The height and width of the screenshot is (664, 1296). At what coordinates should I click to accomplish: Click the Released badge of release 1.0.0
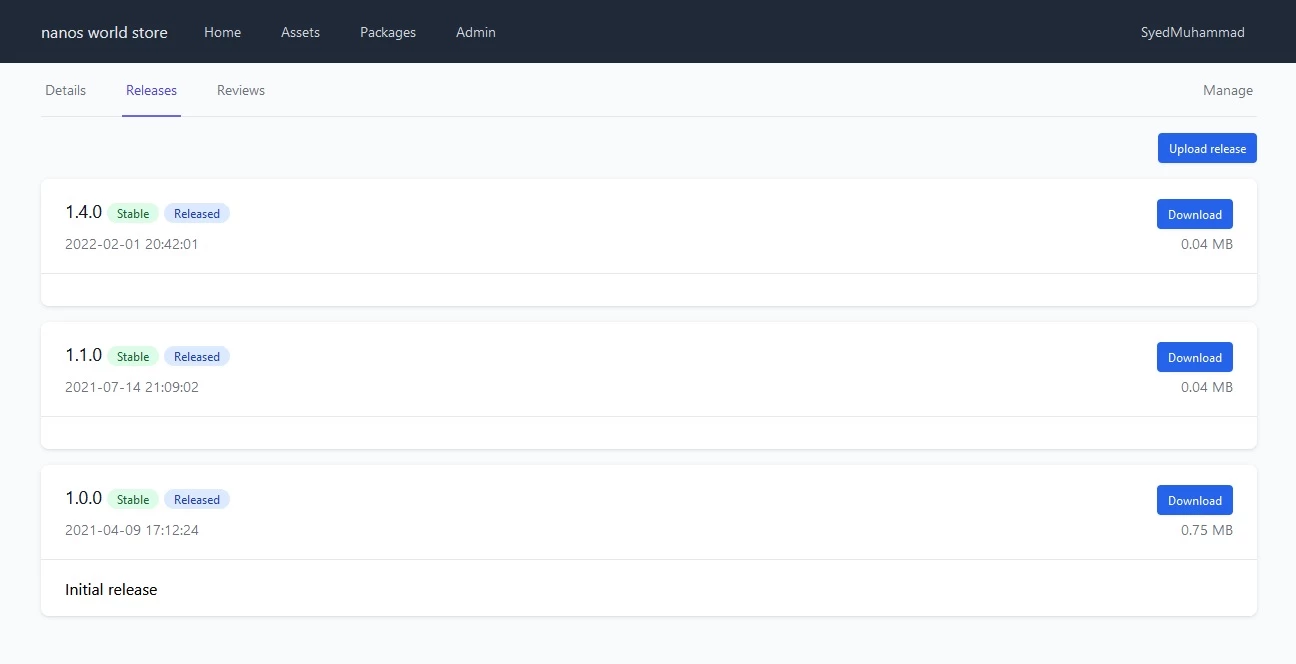(197, 499)
